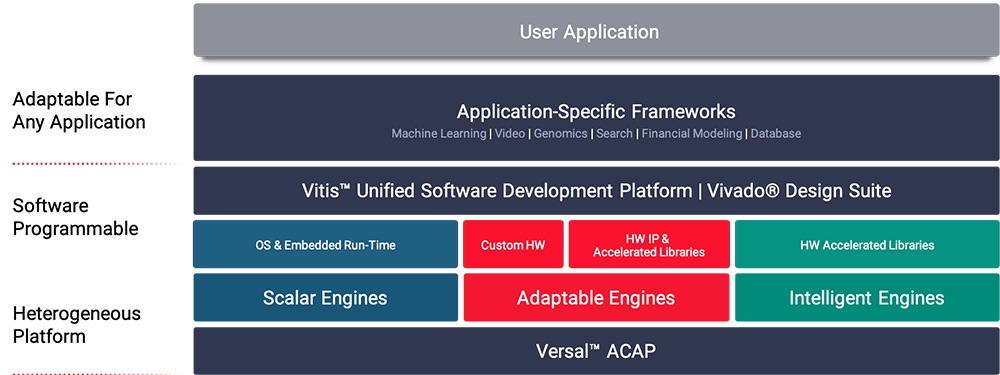Select the Adaptable Engines block
Image resolution: width=1000 pixels, height=375 pixels.
click(x=596, y=298)
